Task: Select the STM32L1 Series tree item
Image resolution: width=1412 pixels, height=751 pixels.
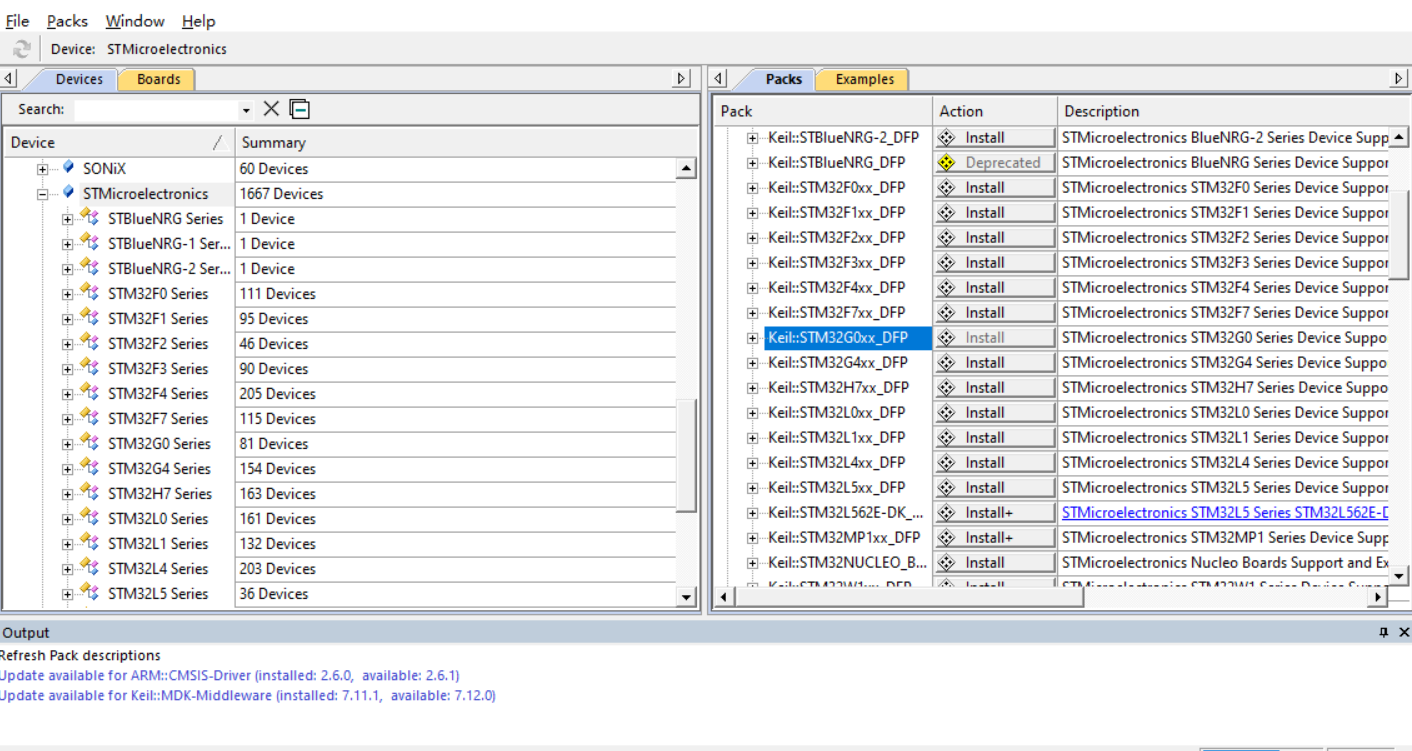Action: tap(158, 543)
